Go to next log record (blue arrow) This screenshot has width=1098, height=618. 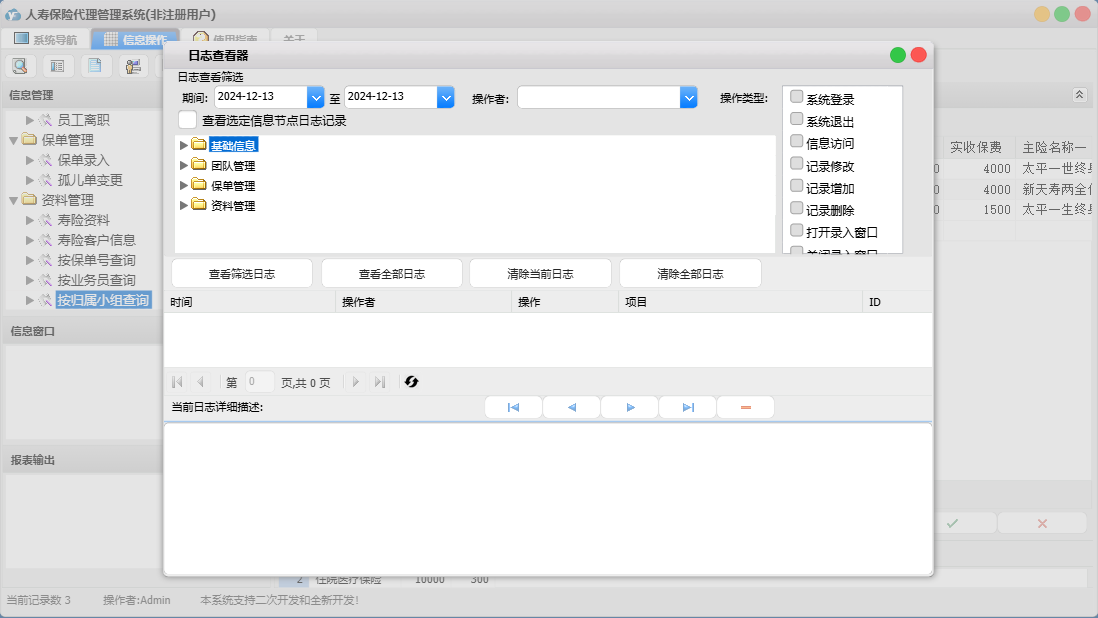(630, 408)
